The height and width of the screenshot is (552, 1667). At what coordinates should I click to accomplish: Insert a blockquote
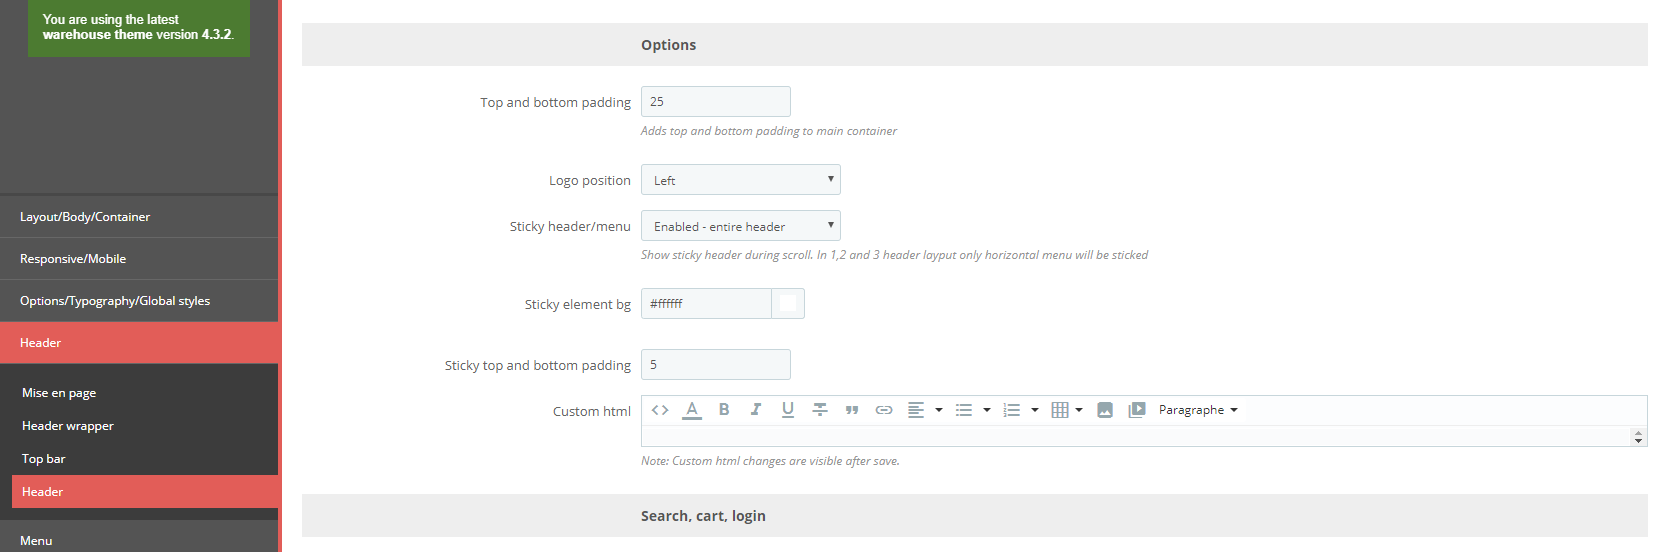(852, 410)
